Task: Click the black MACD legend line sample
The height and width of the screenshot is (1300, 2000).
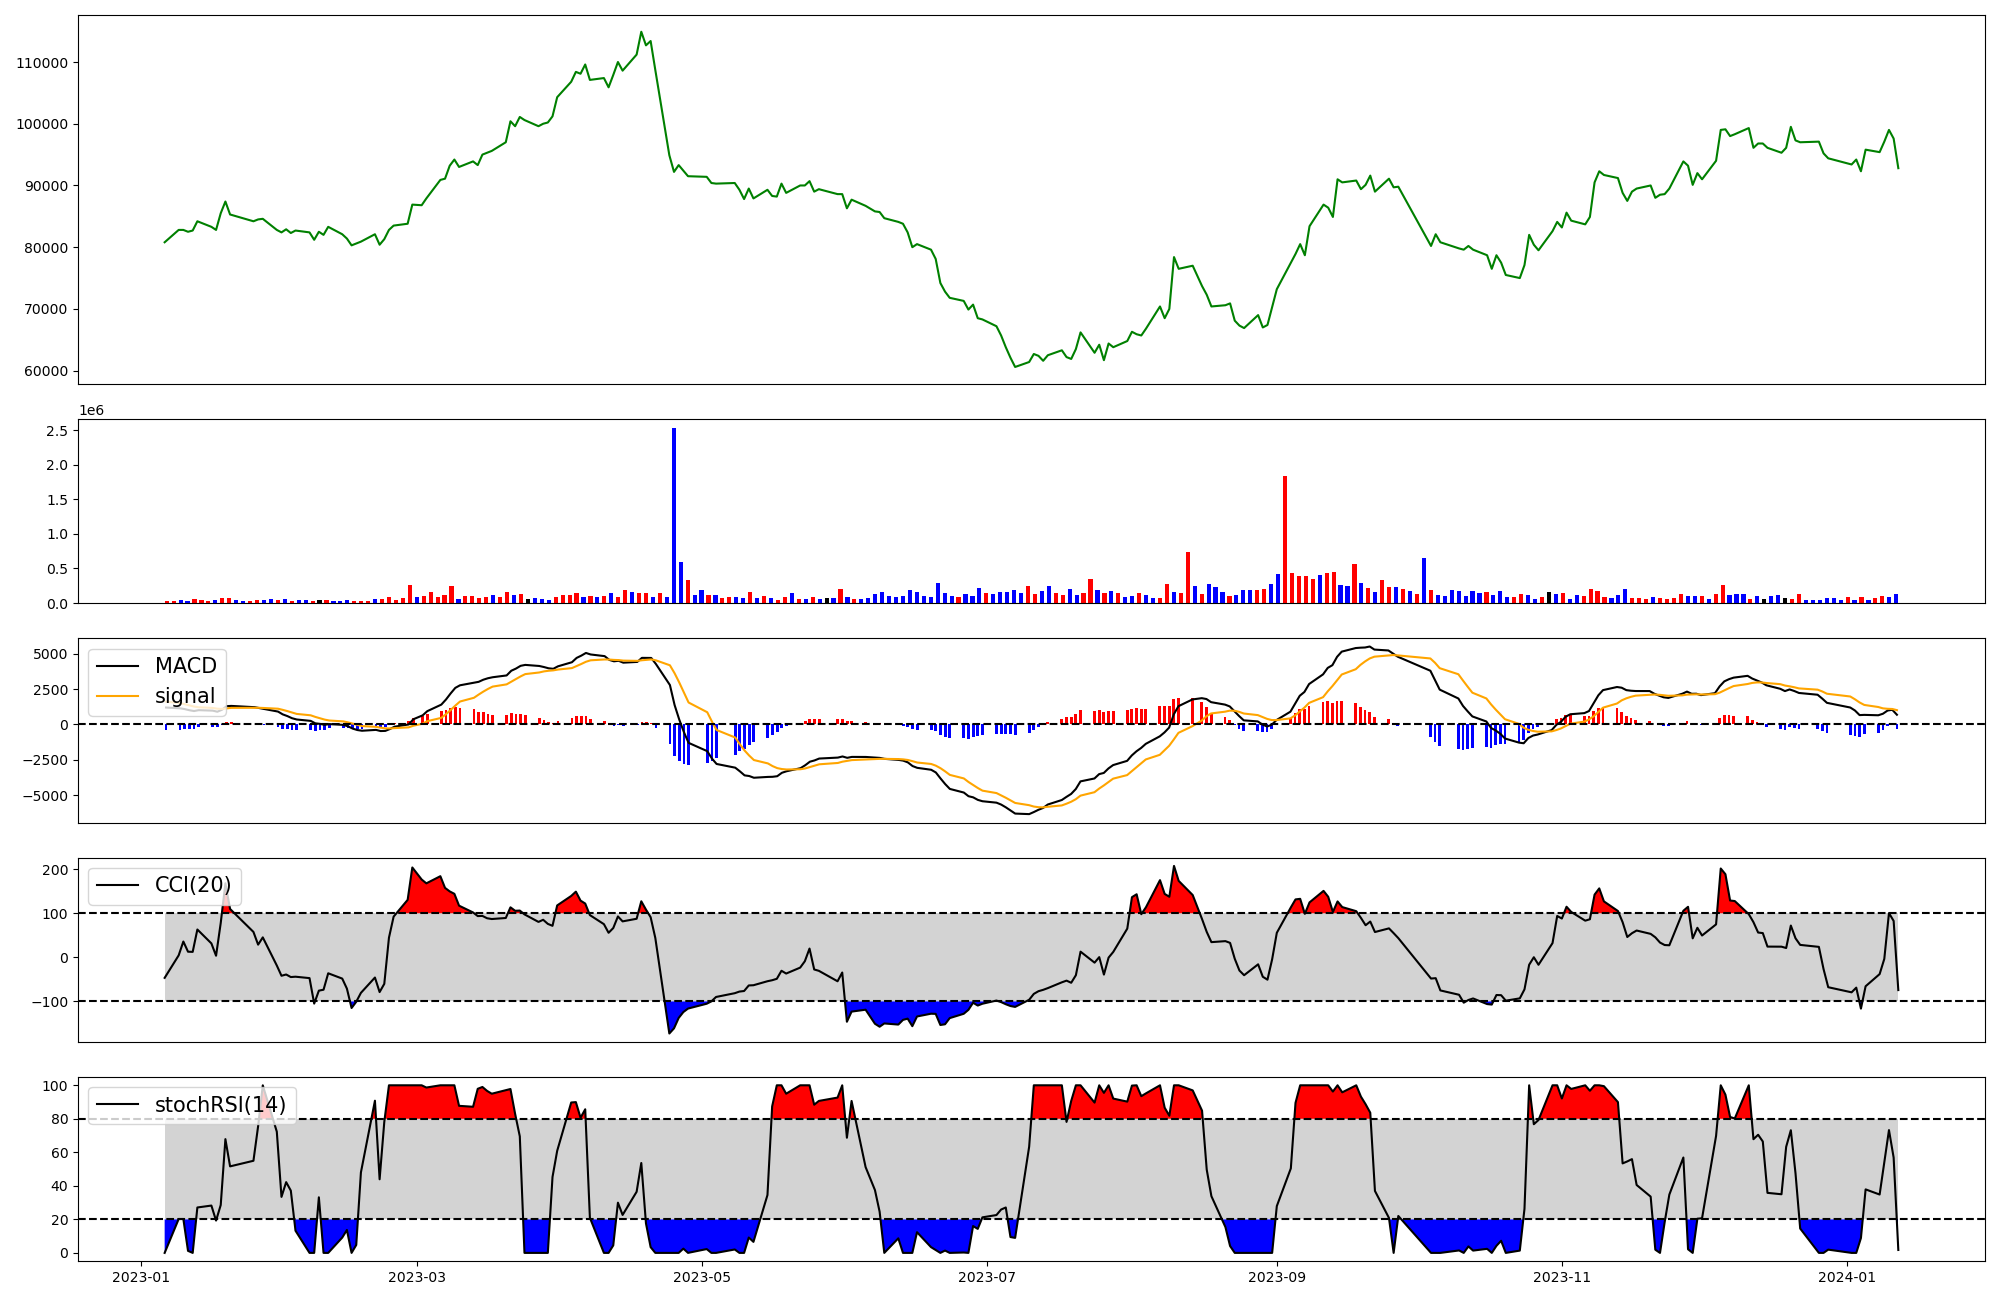Action: point(119,666)
